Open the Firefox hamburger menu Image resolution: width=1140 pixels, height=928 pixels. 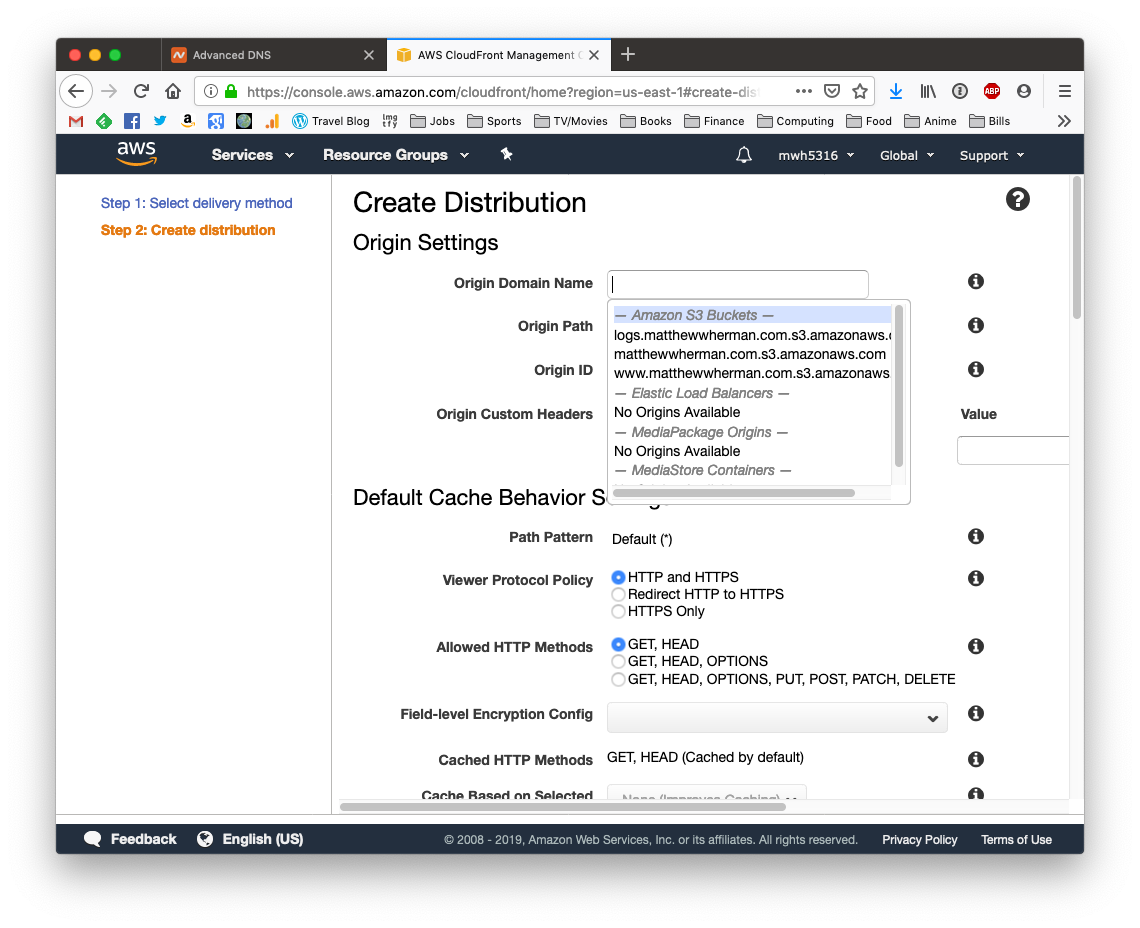pyautogui.click(x=1064, y=92)
